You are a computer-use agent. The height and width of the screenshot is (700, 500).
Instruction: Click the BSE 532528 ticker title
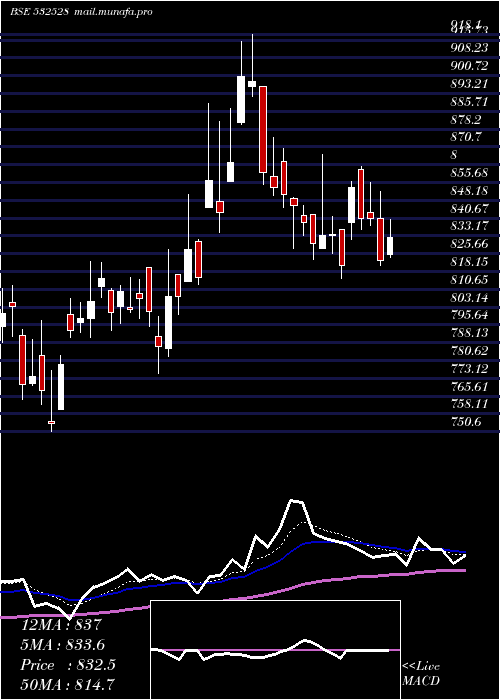coord(39,12)
